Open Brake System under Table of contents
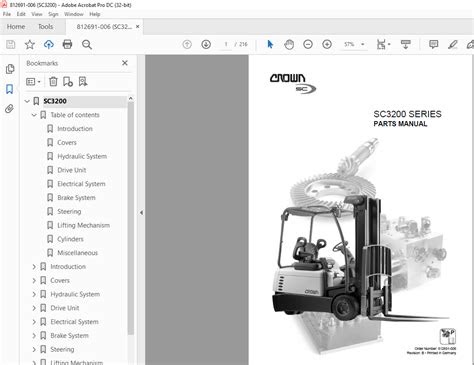Viewport: 474px width, 365px height. (76, 198)
